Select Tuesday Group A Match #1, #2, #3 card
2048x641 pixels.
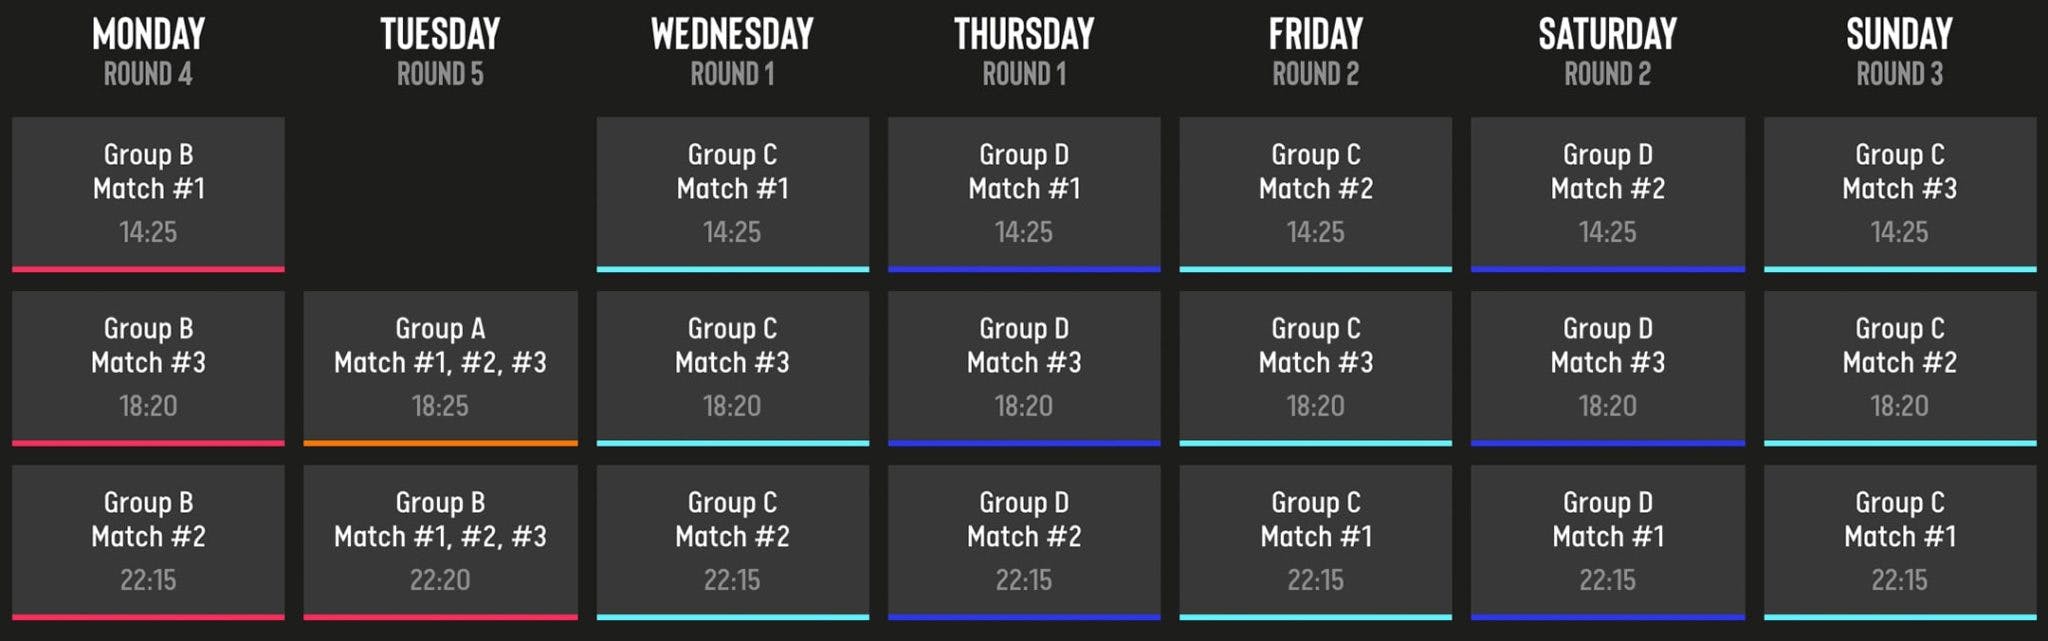[440, 368]
